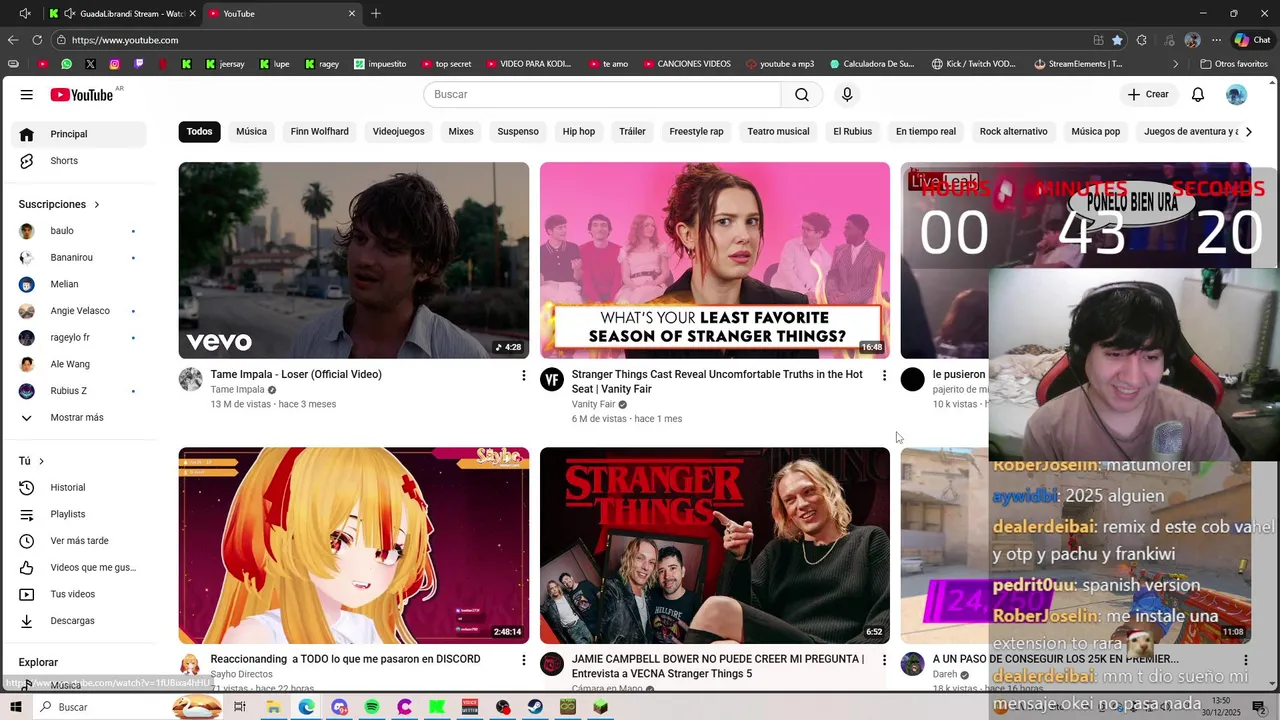Open Historial in the sidebar
The height and width of the screenshot is (720, 1280).
click(x=80, y=487)
